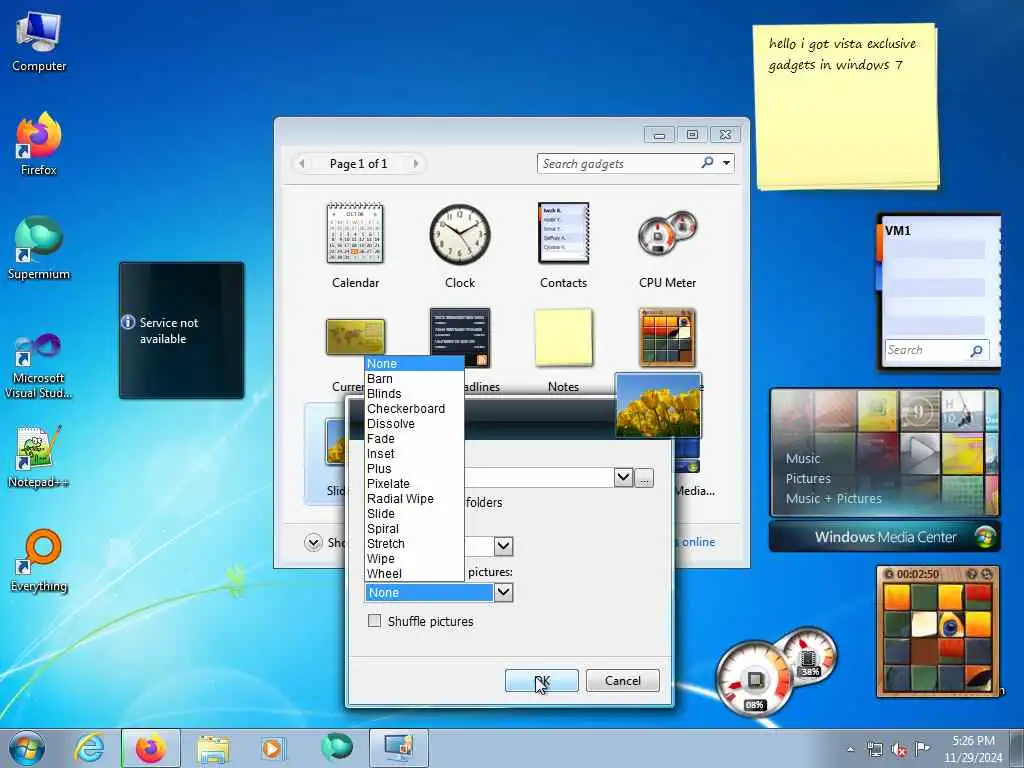Select the Notes gadget in gallery
Image resolution: width=1024 pixels, height=768 pixels.
tap(563, 349)
